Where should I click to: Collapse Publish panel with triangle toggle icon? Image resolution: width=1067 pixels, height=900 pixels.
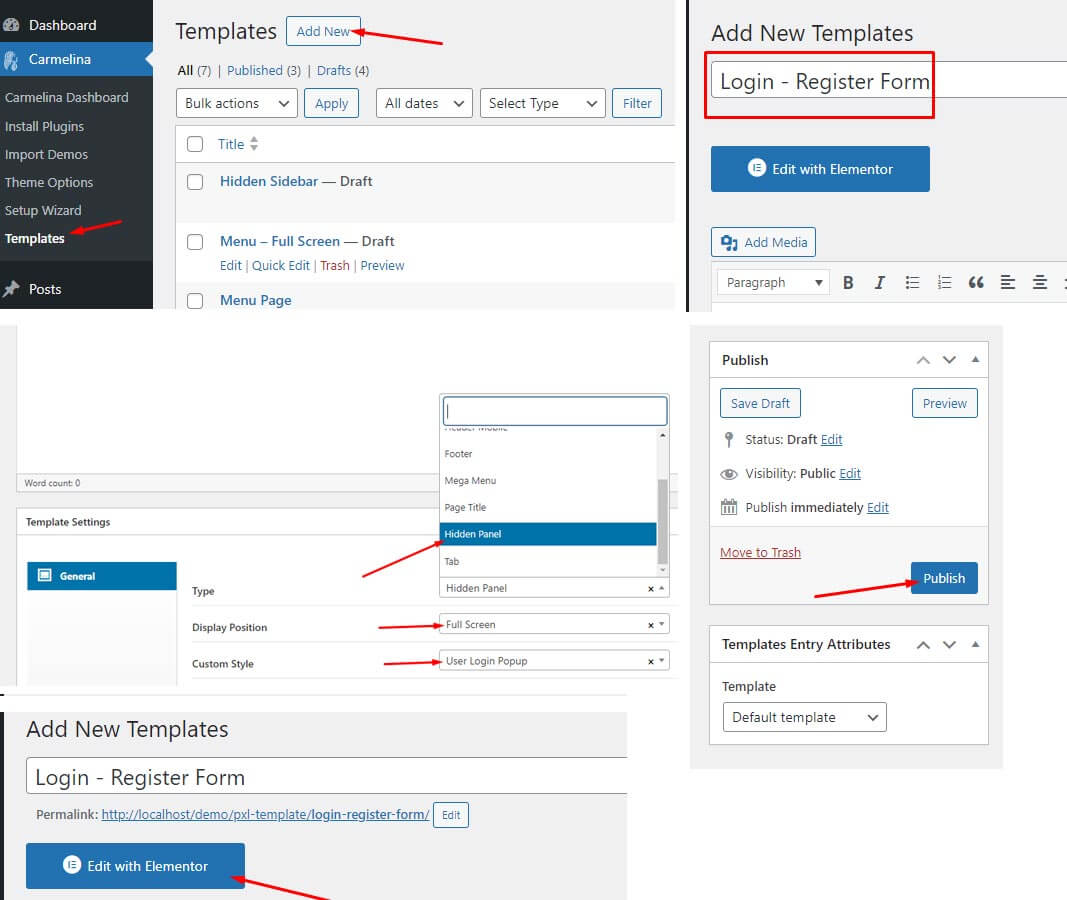pos(975,360)
